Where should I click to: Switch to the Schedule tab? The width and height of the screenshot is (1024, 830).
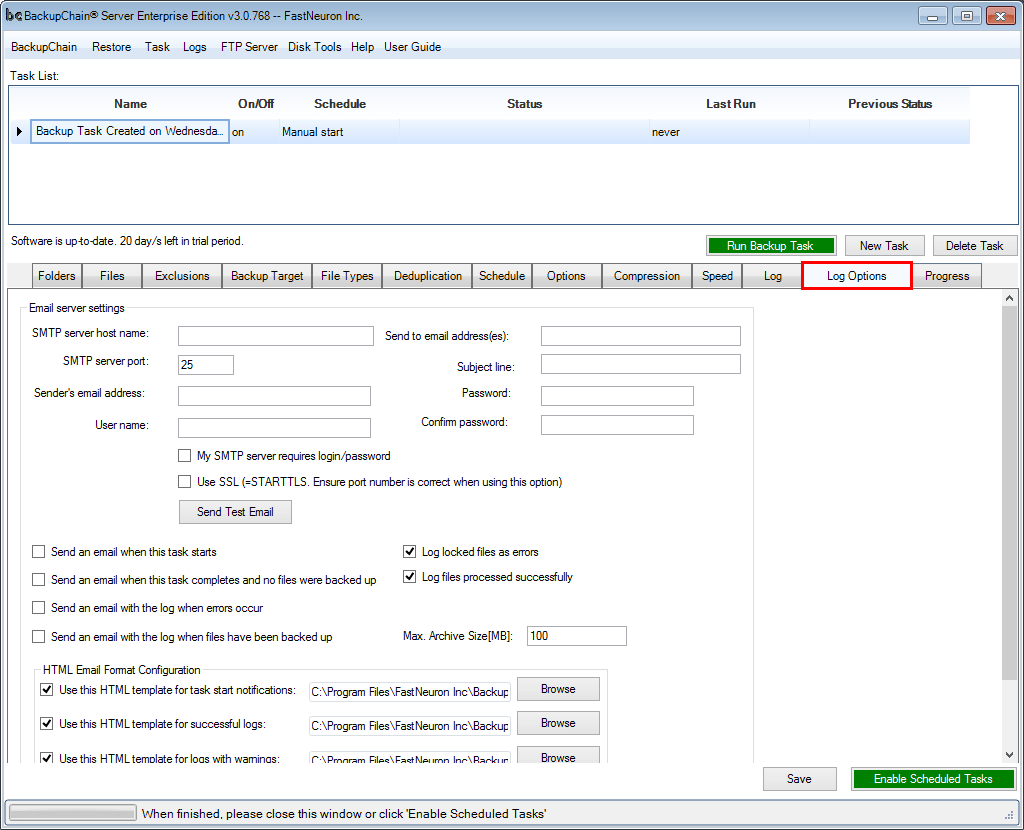(x=502, y=276)
